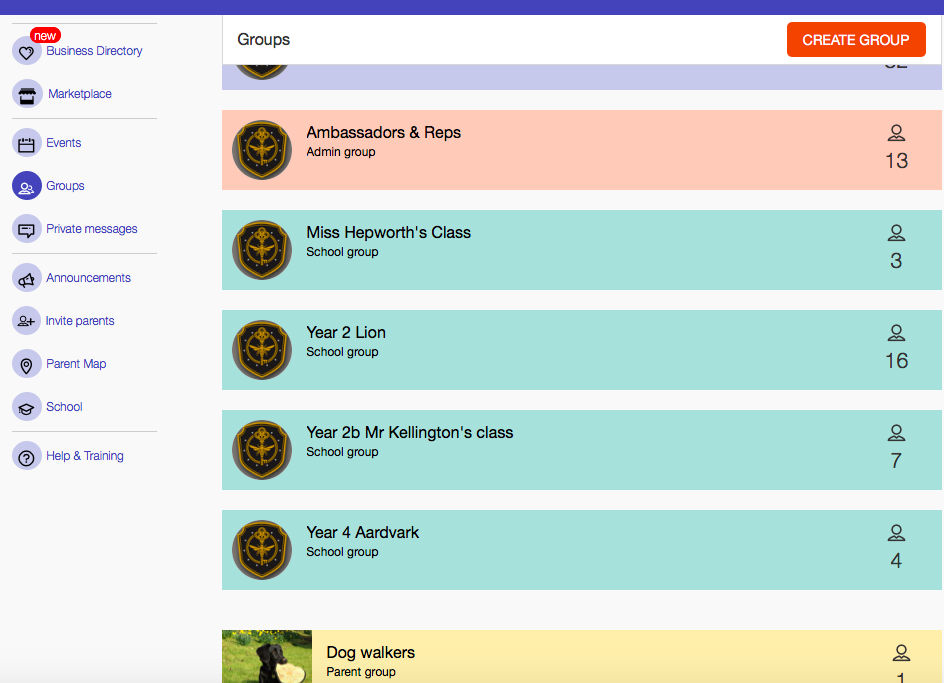
Task: Click member icon in Year 2 Lion row
Action: click(x=896, y=332)
